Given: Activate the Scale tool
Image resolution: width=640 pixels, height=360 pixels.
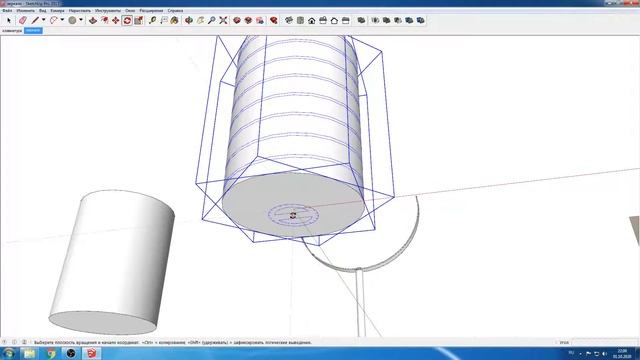Looking at the screenshot, I should tap(139, 20).
